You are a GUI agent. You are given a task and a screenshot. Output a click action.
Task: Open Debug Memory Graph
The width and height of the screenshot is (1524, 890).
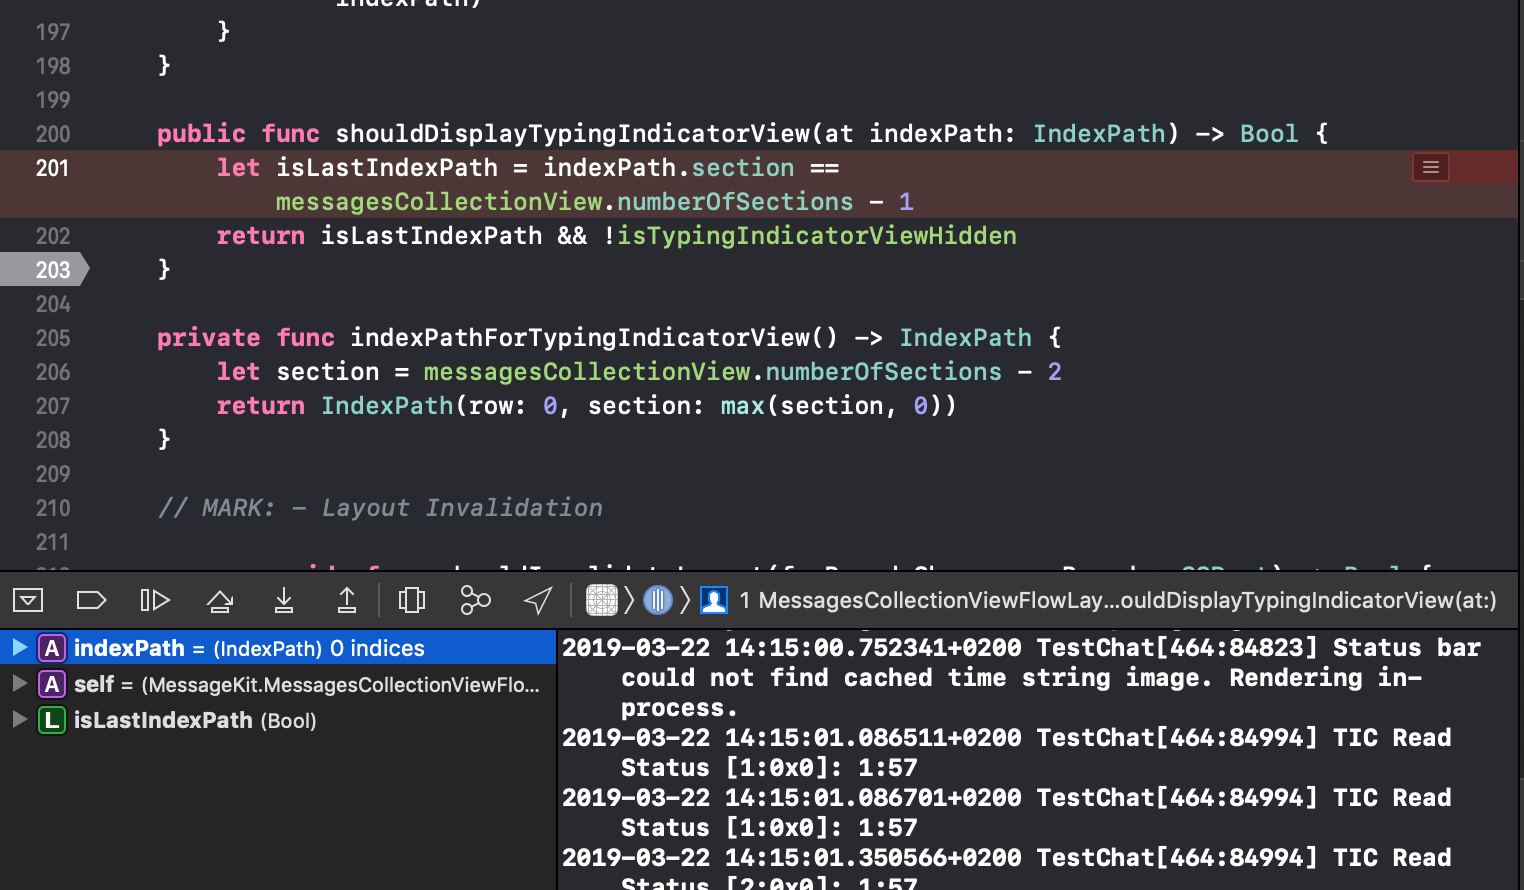tap(475, 600)
